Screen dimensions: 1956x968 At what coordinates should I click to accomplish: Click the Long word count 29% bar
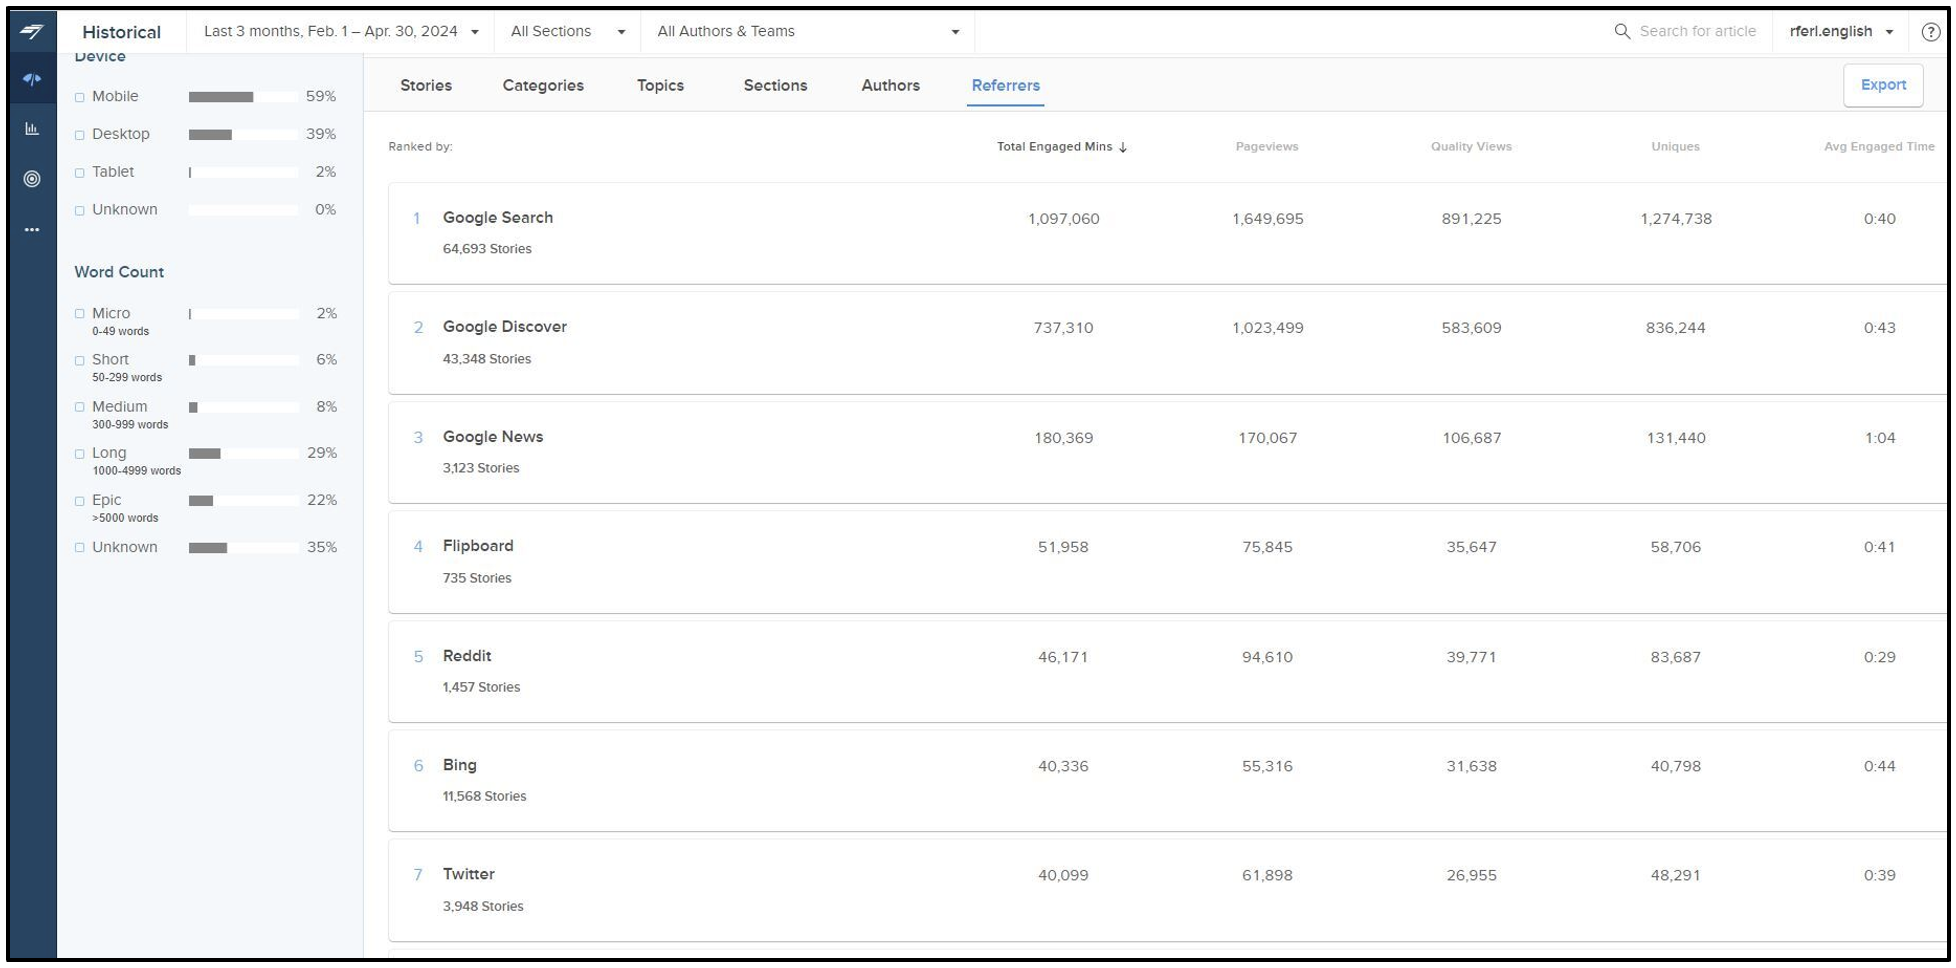[x=243, y=454]
